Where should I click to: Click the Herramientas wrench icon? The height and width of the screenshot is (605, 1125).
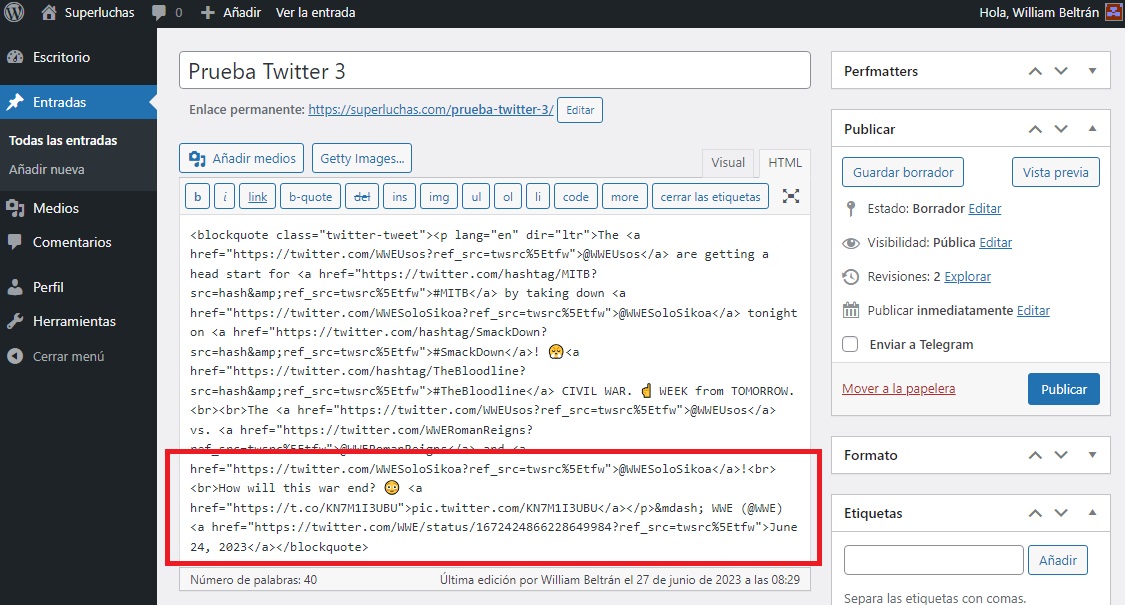pyautogui.click(x=15, y=322)
